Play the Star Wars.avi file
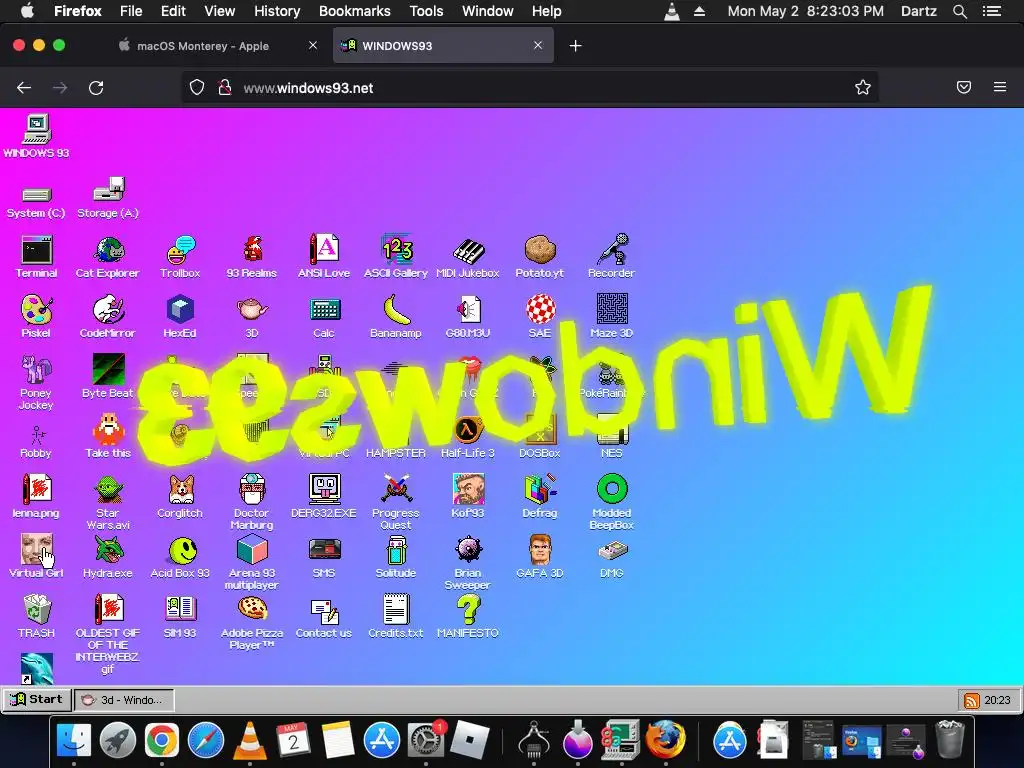Screen dimensions: 1024x768 point(108,502)
